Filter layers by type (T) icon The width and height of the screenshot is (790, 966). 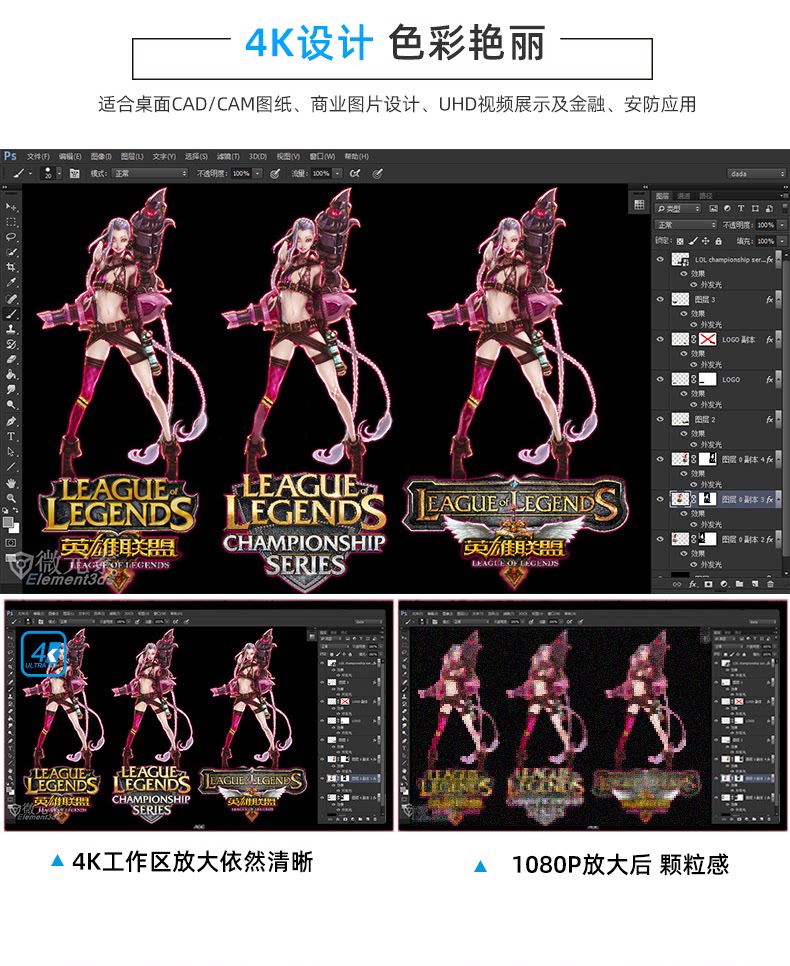coord(741,209)
